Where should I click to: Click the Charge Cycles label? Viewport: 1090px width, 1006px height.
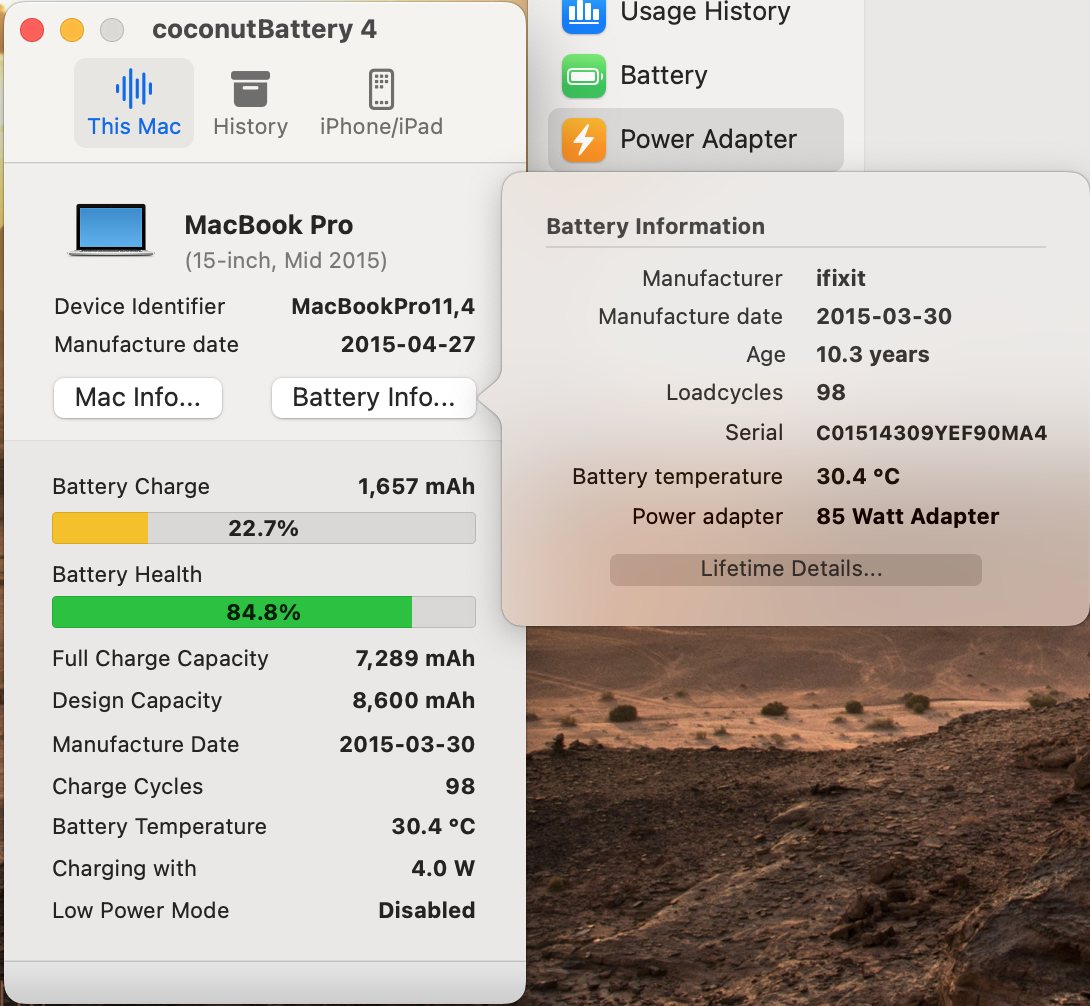pyautogui.click(x=128, y=786)
